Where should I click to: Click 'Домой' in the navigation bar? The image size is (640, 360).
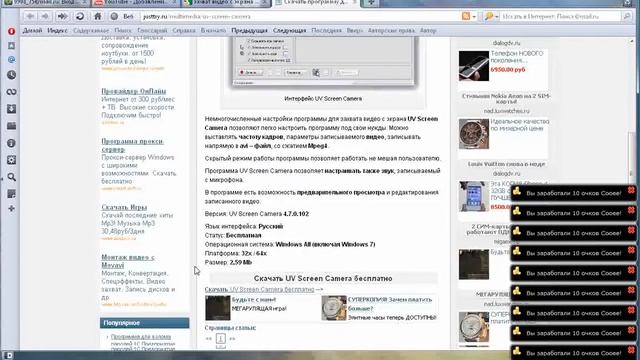(x=32, y=31)
